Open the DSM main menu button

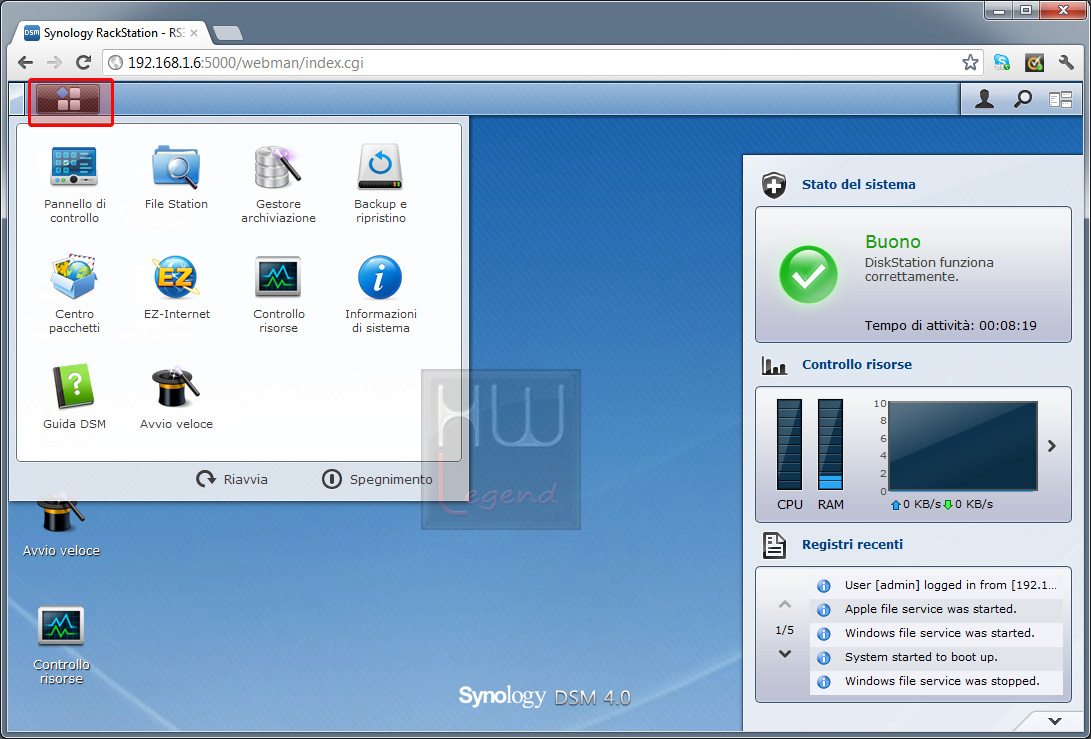click(x=69, y=100)
